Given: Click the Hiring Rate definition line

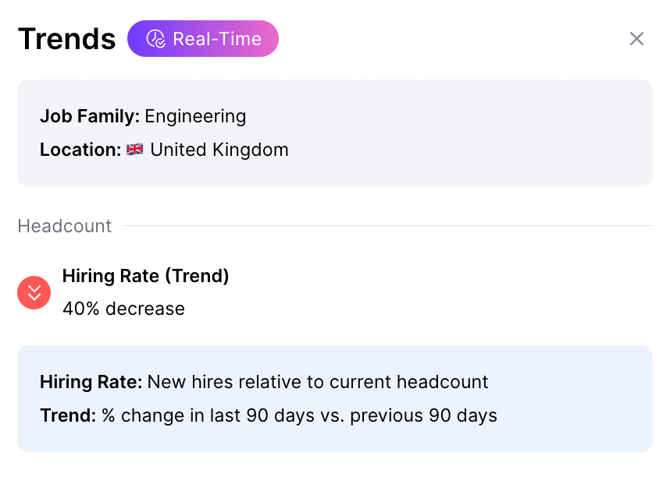Looking at the screenshot, I should [264, 382].
